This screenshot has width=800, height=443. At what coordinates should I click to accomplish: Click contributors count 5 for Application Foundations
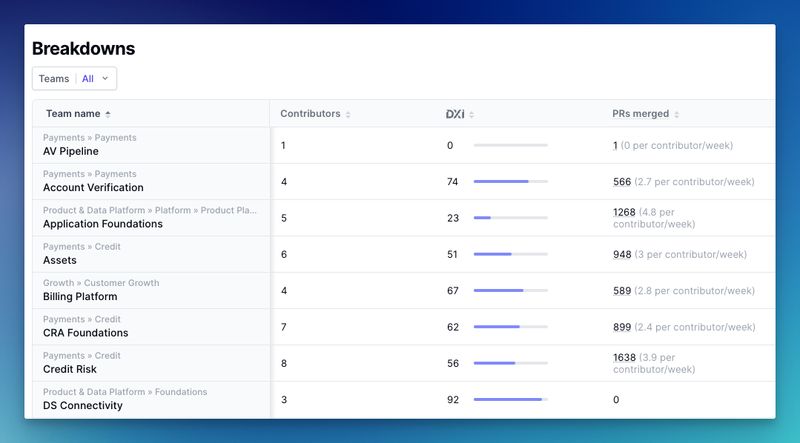coord(284,218)
